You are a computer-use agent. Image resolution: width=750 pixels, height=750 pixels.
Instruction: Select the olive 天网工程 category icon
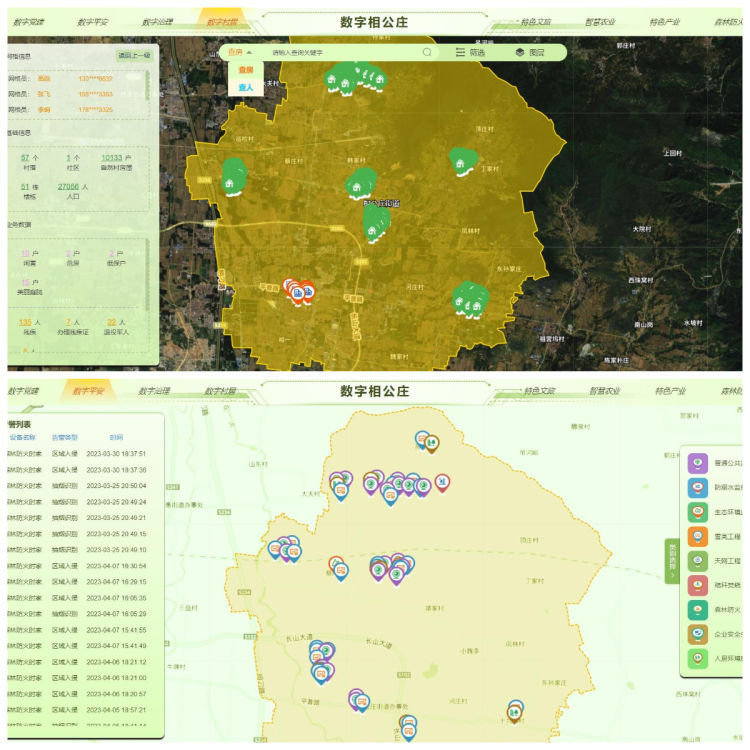697,561
